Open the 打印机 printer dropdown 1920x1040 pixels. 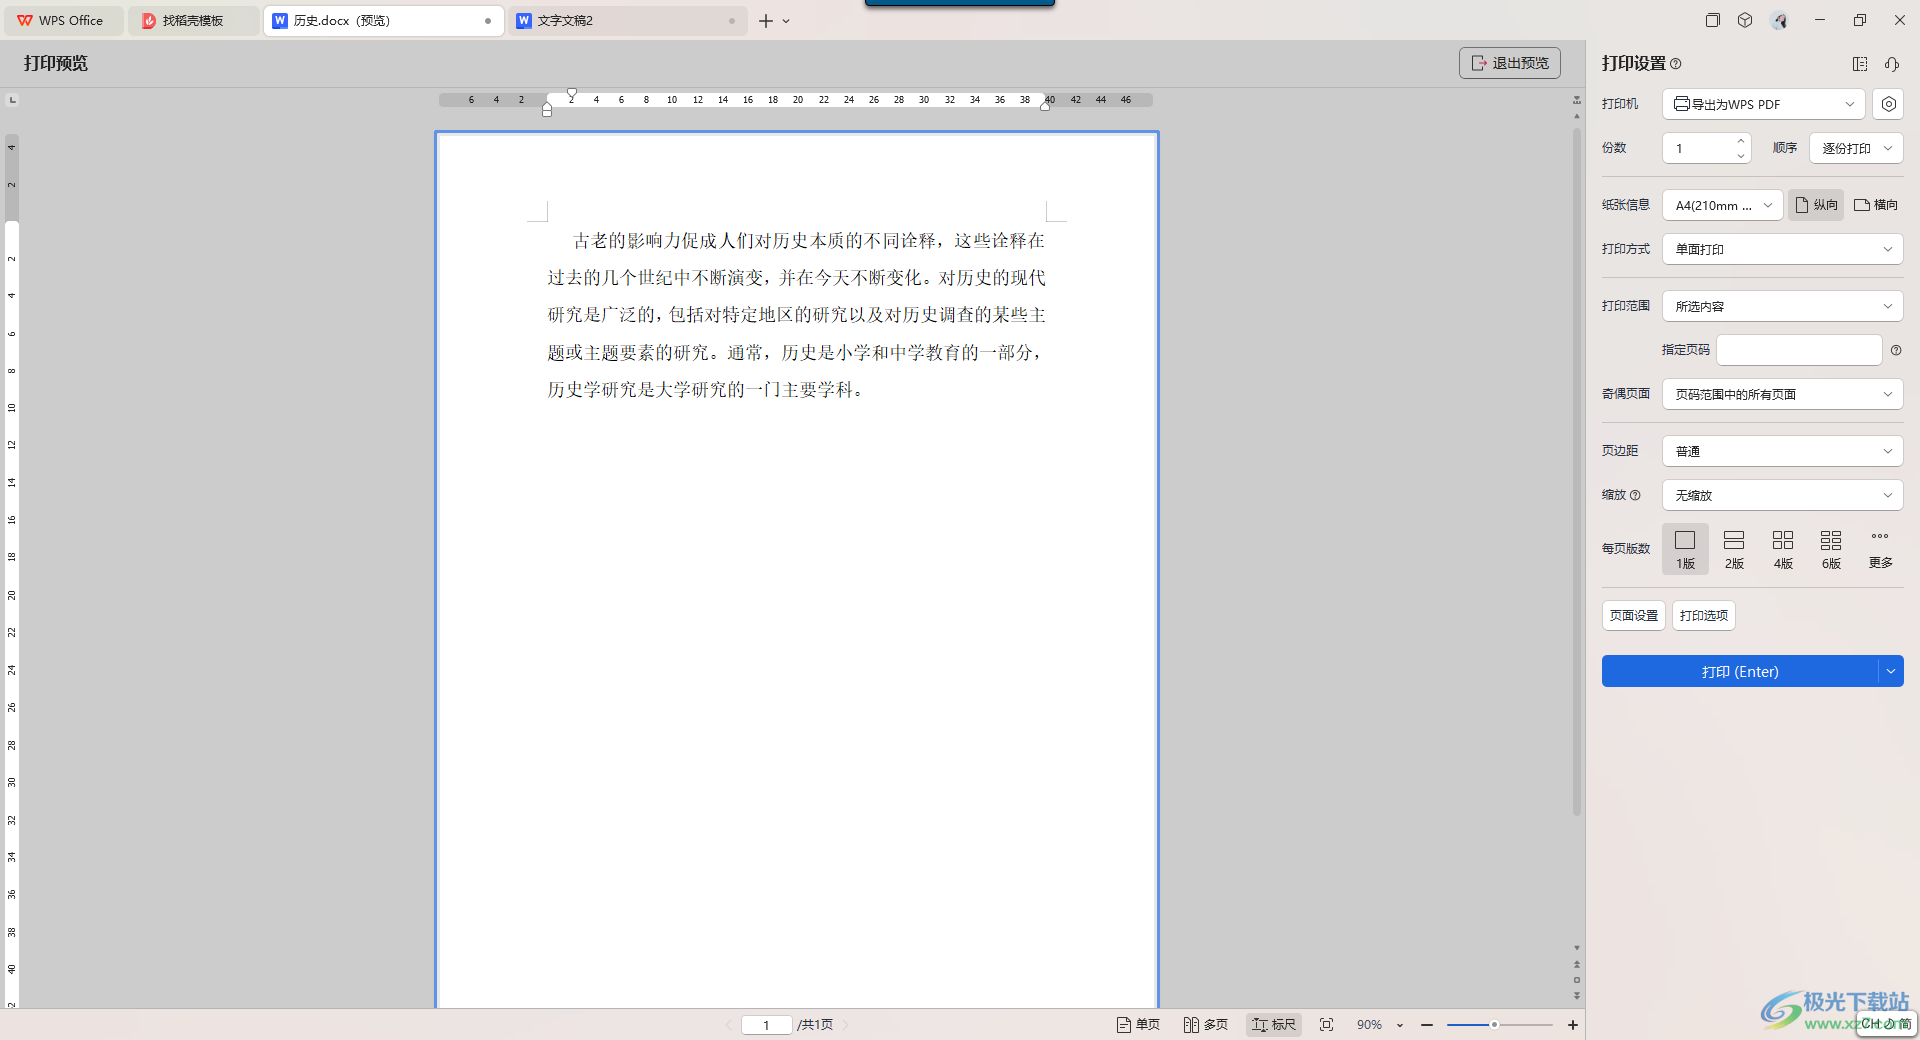point(1764,104)
